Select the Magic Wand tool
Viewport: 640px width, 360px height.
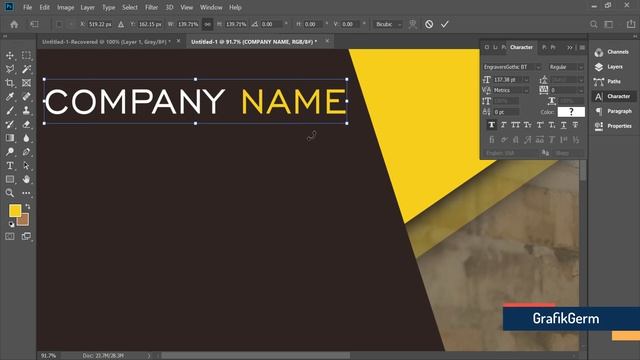tap(26, 69)
